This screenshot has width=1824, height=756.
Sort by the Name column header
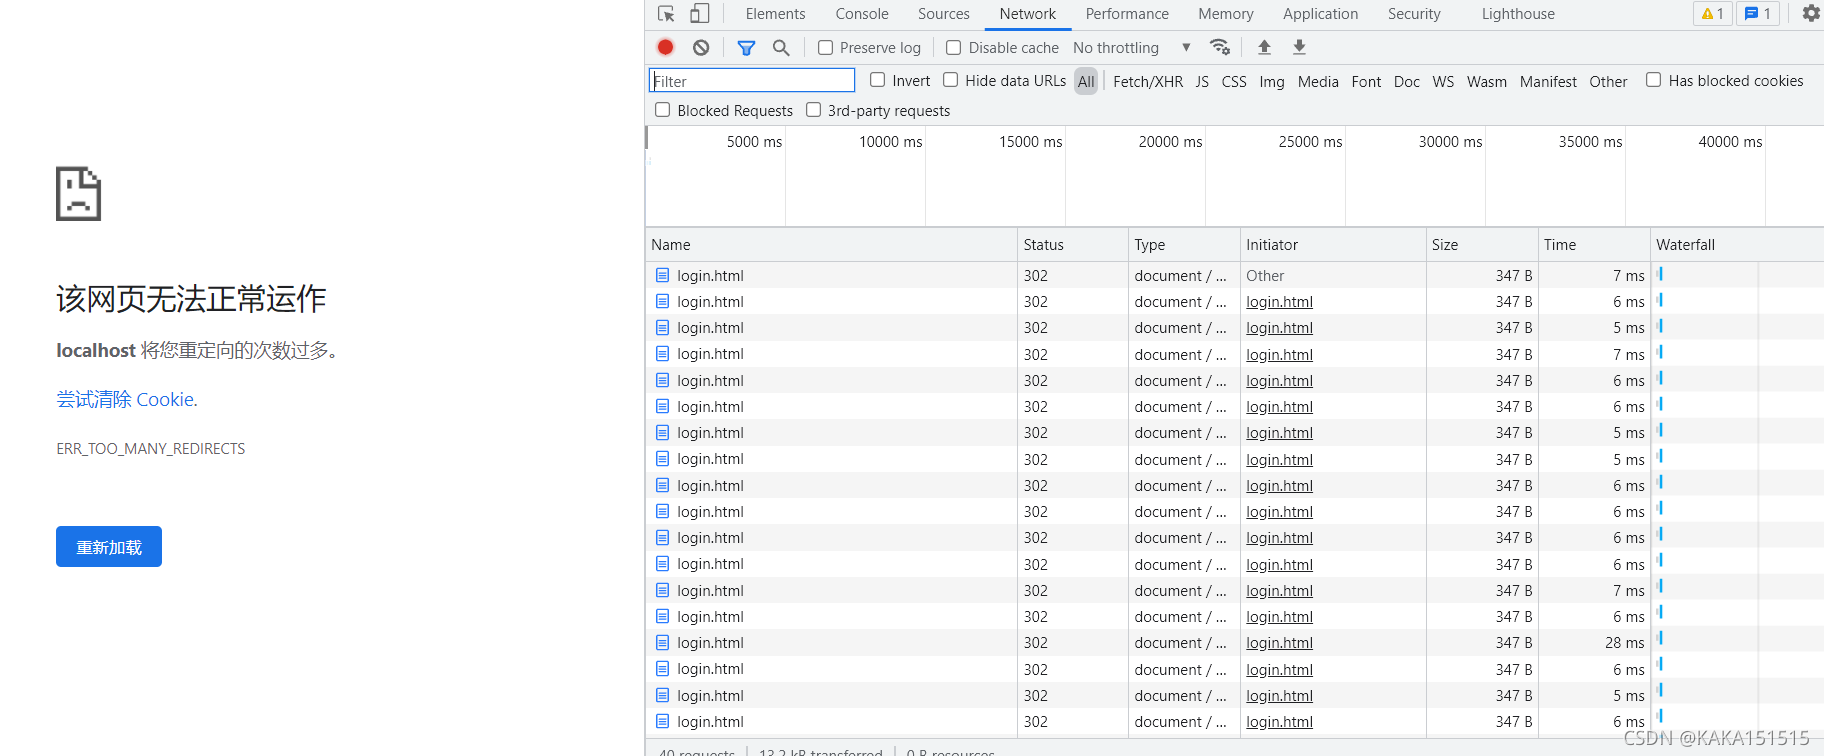tap(831, 245)
